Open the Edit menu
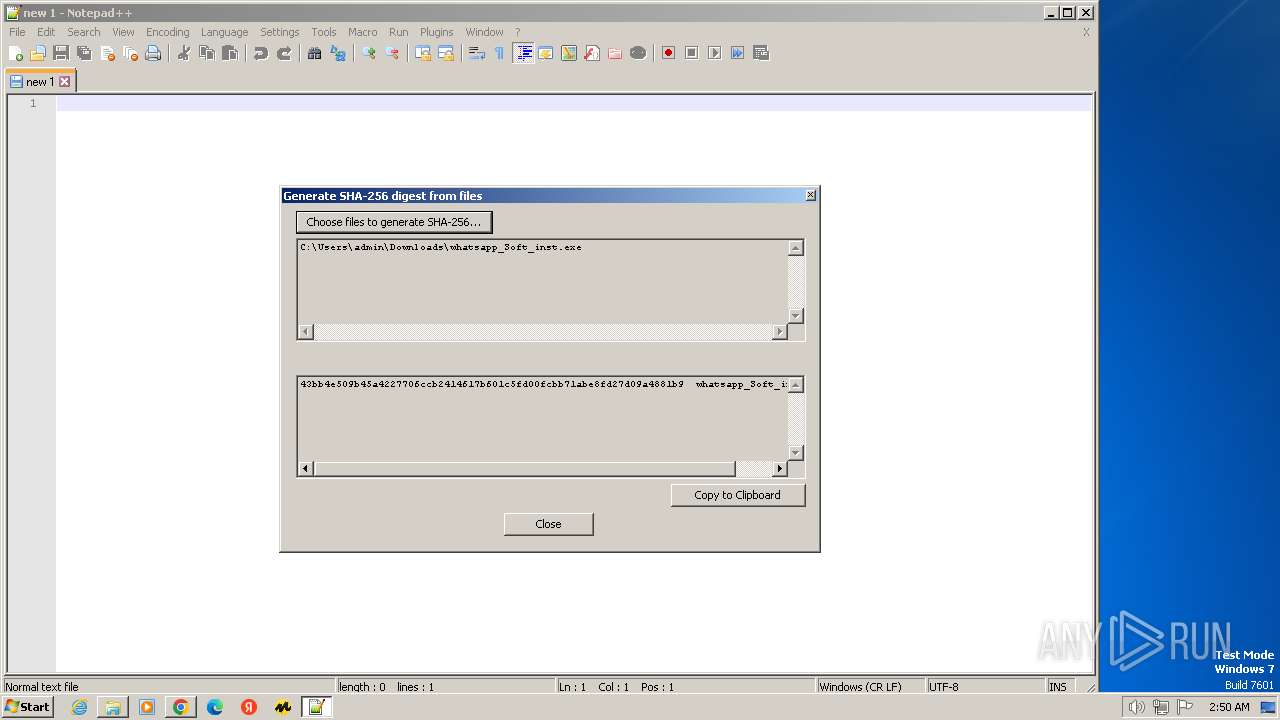Screen dimensions: 1280x720 (x=46, y=32)
